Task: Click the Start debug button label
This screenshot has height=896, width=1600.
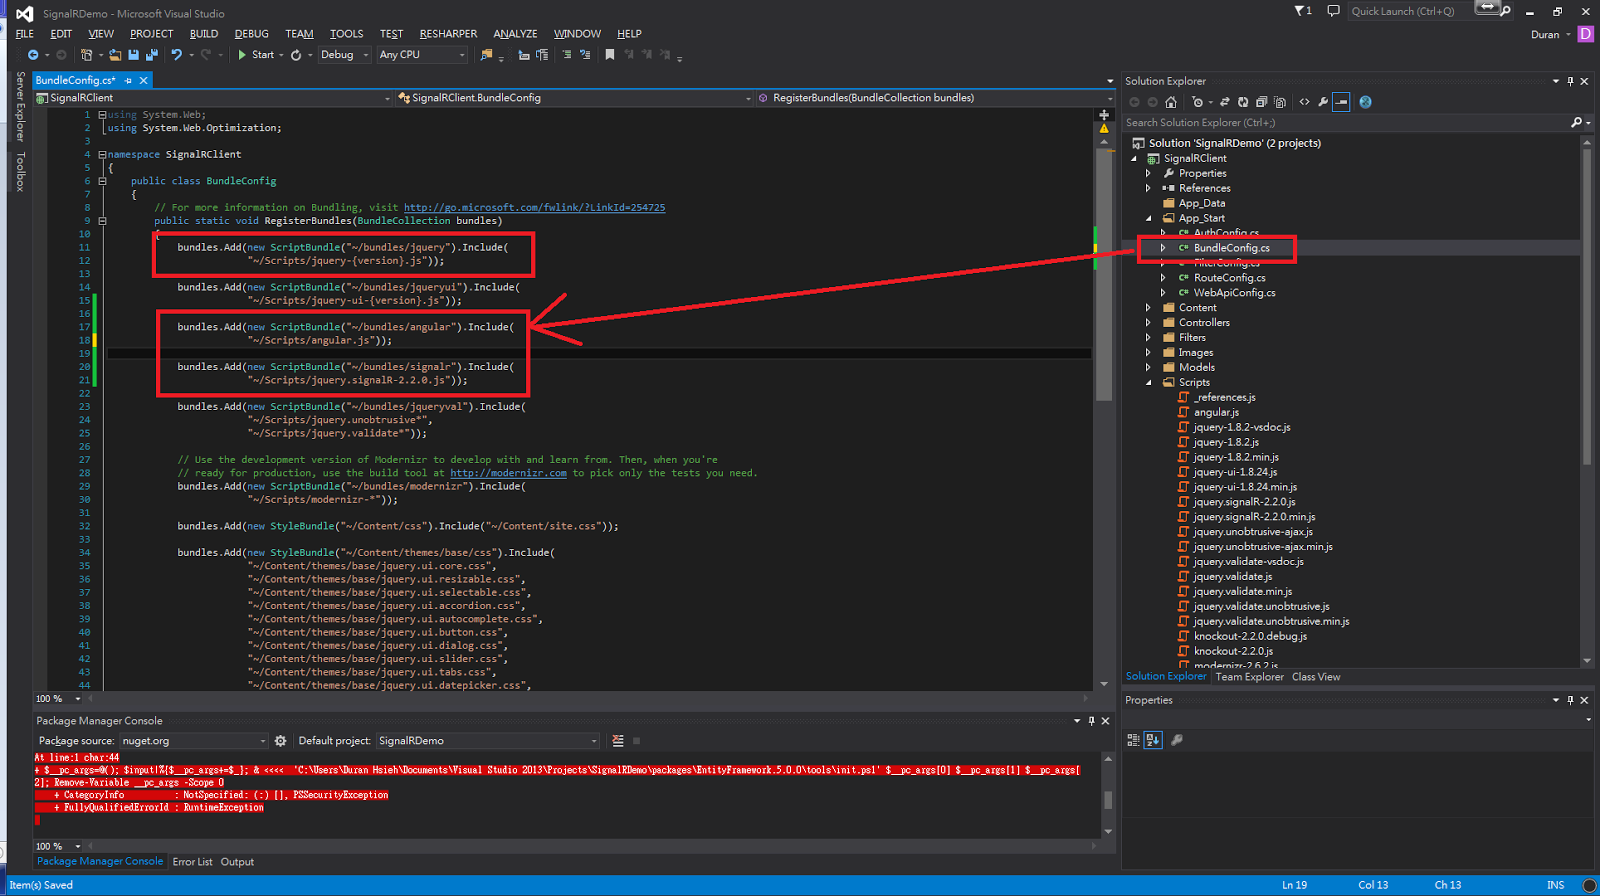Action: pos(263,55)
